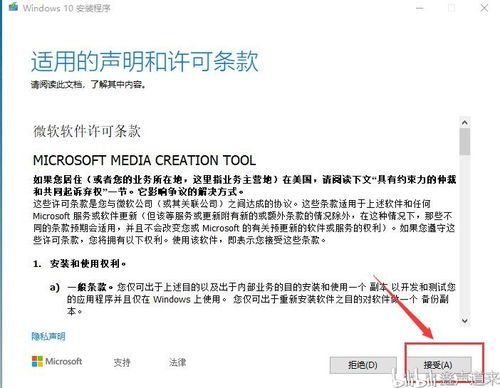Screen dimensions: 500x388
Task: Click the scrollbar down arrow
Action: [x=465, y=321]
